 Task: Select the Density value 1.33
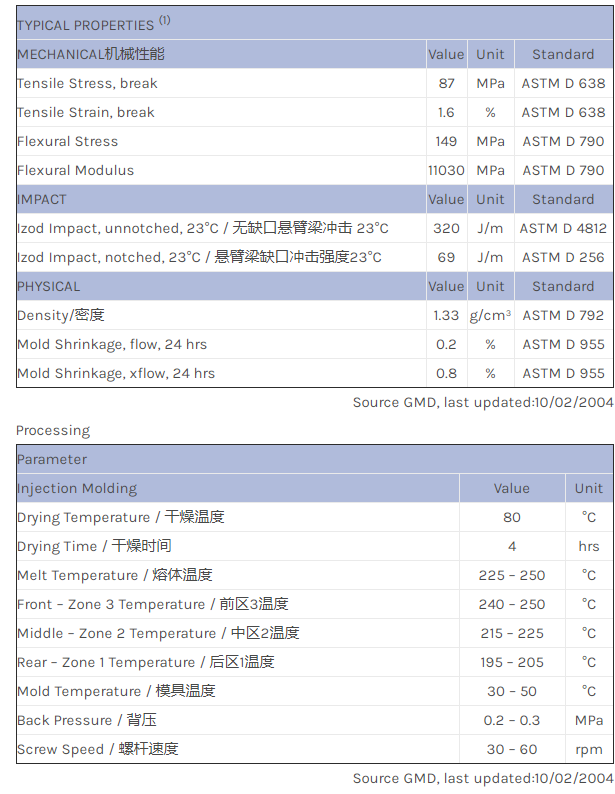tap(446, 315)
